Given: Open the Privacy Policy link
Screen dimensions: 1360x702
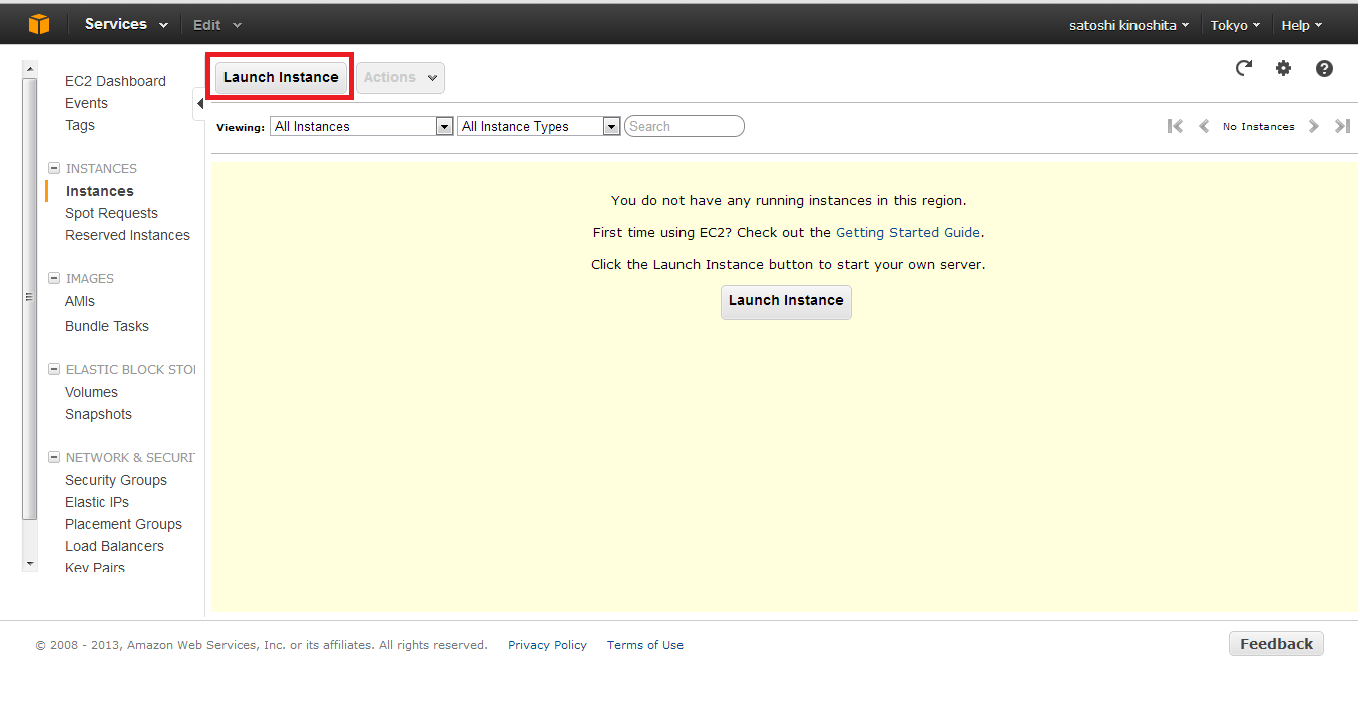Looking at the screenshot, I should (x=547, y=645).
